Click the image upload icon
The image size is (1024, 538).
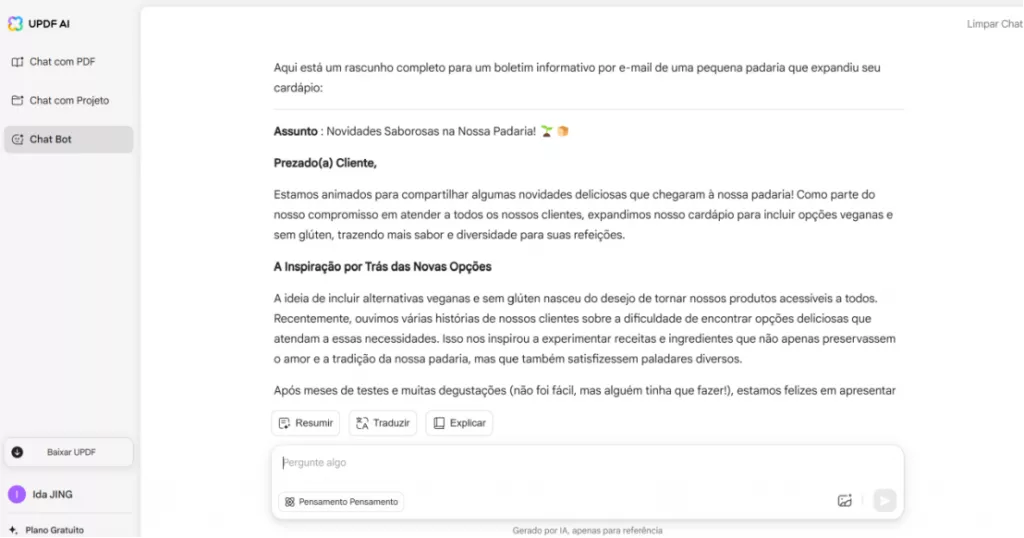click(844, 501)
